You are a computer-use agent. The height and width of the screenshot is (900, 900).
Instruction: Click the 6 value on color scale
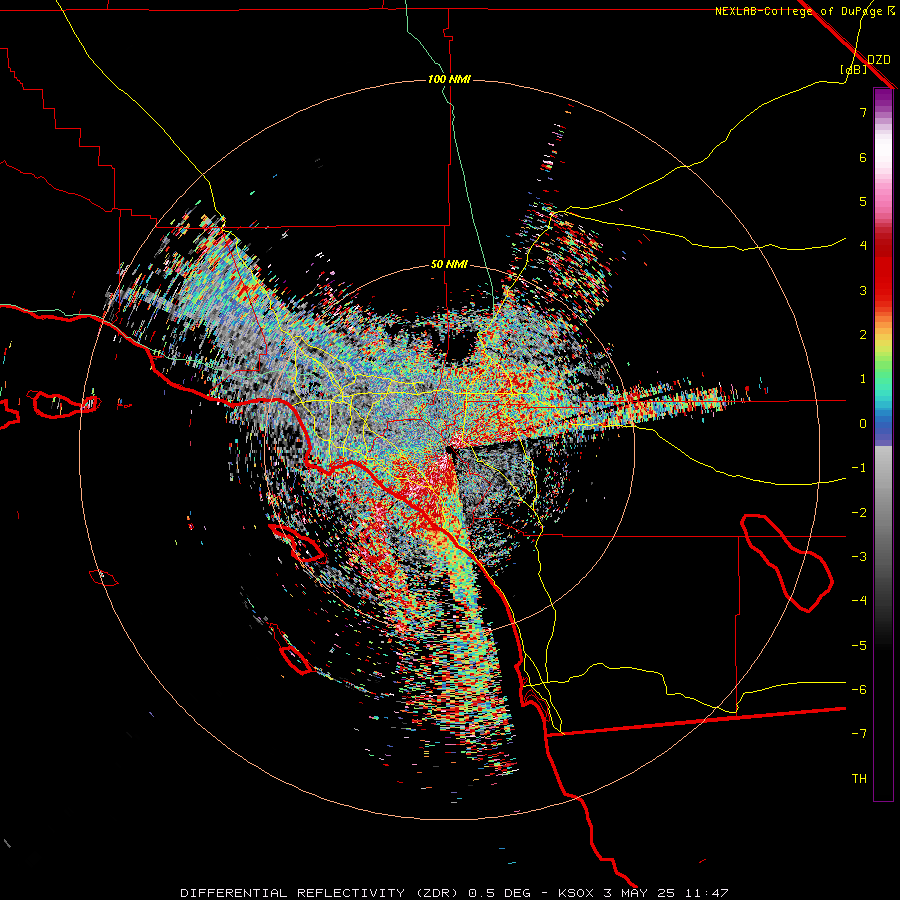pyautogui.click(x=863, y=157)
